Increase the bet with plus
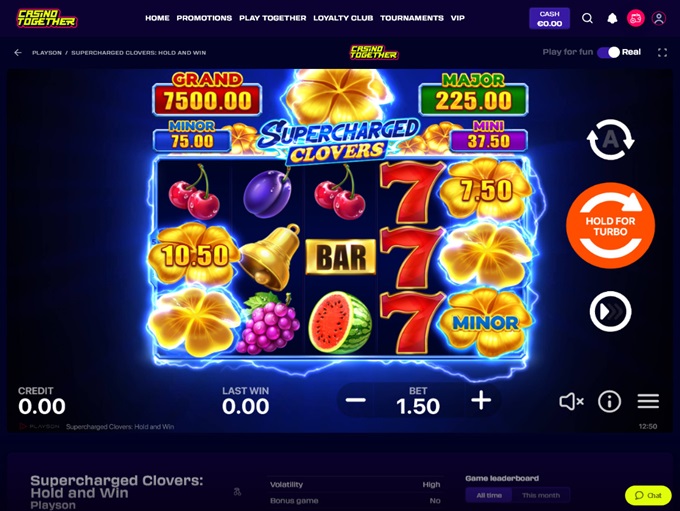 pyautogui.click(x=481, y=400)
